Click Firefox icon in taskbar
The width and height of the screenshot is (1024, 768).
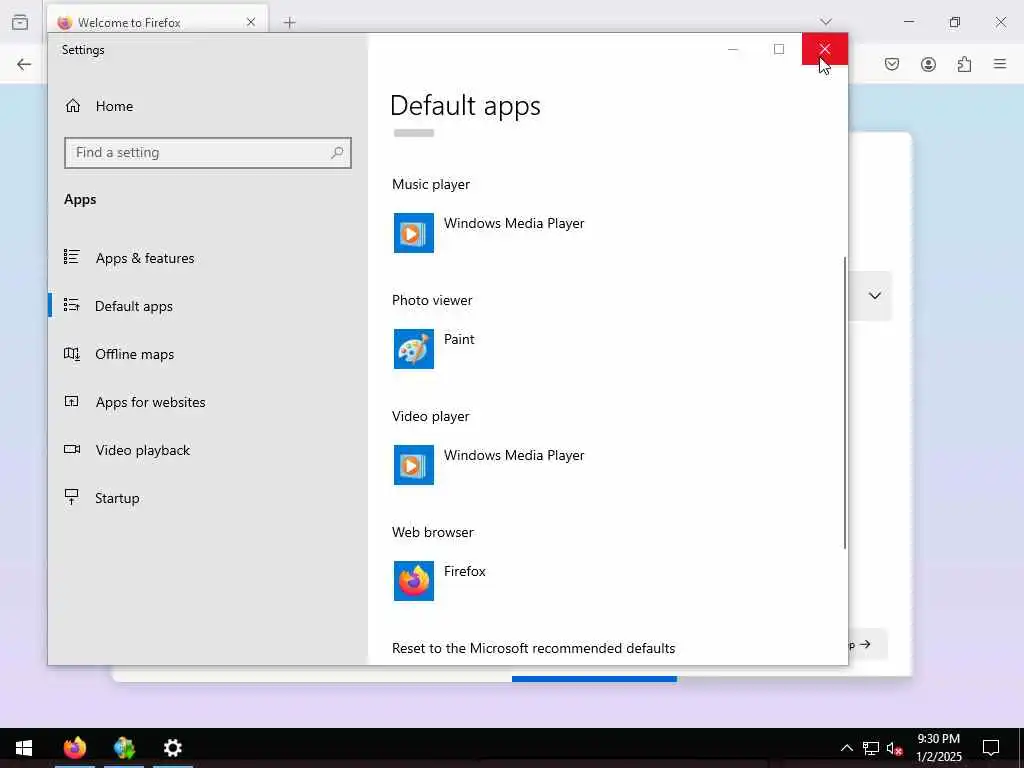tap(74, 748)
